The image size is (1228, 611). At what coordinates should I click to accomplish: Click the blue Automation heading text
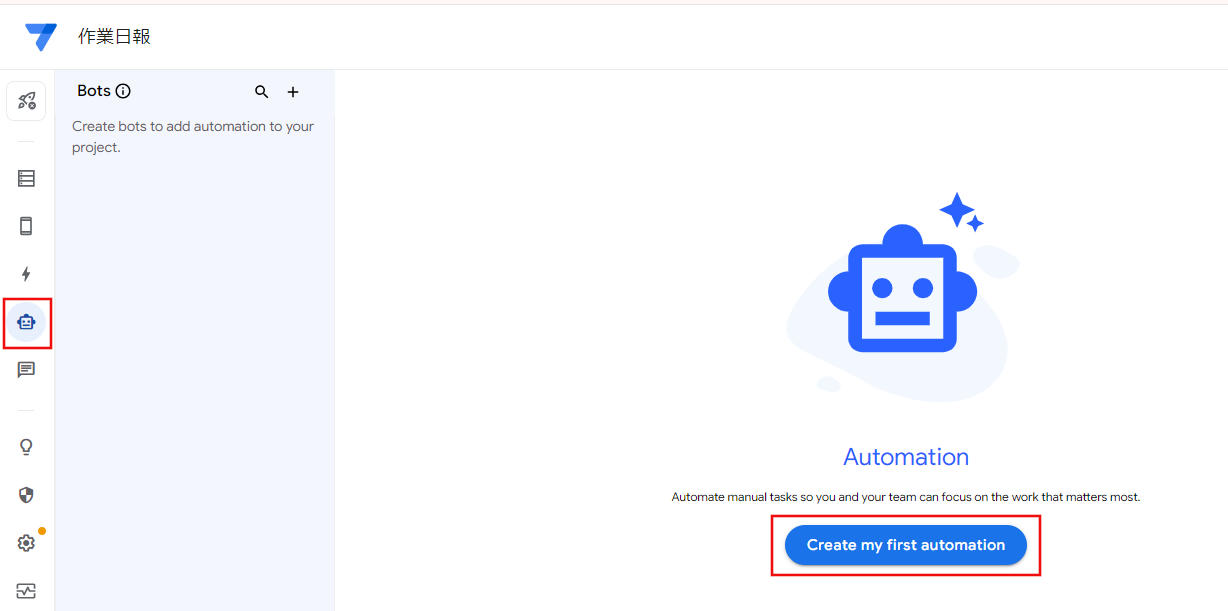pyautogui.click(x=905, y=456)
